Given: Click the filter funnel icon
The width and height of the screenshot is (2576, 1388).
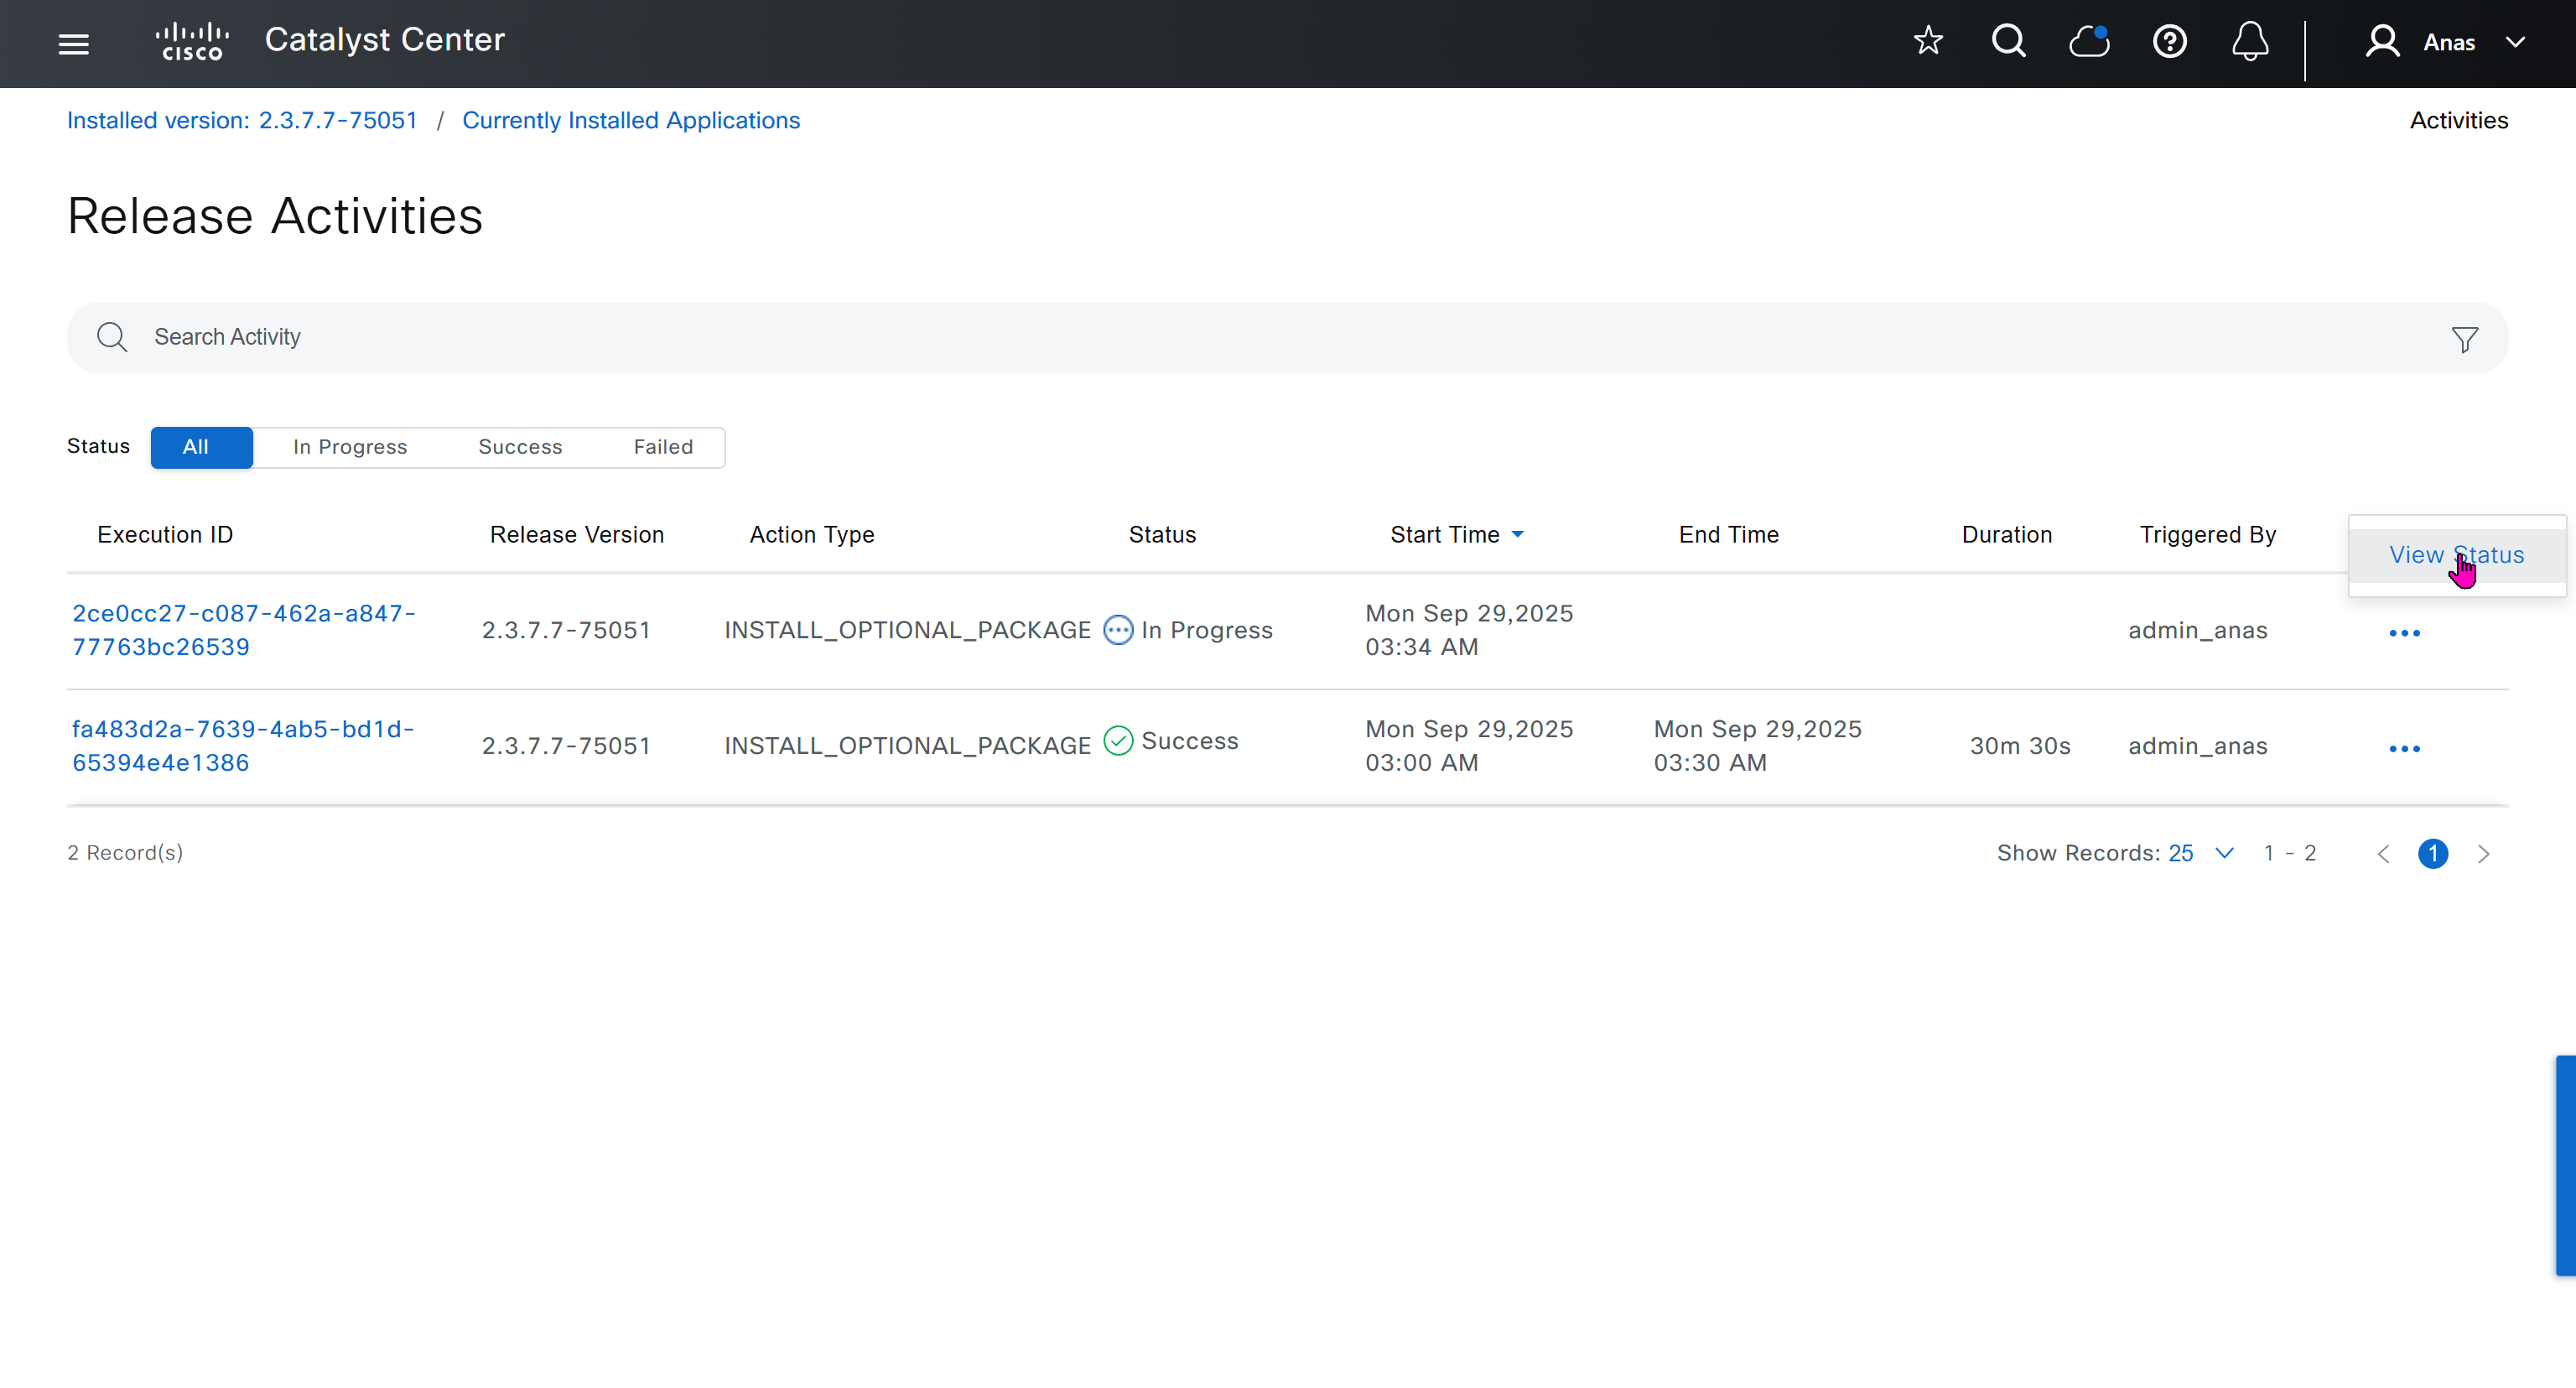Looking at the screenshot, I should point(2464,339).
